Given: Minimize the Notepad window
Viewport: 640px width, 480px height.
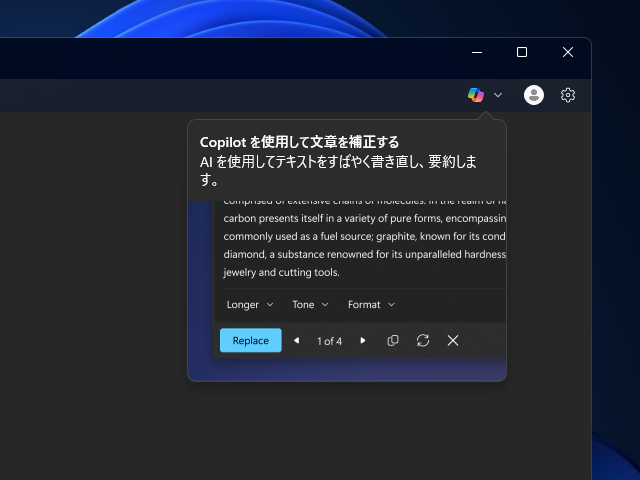Looking at the screenshot, I should (477, 52).
